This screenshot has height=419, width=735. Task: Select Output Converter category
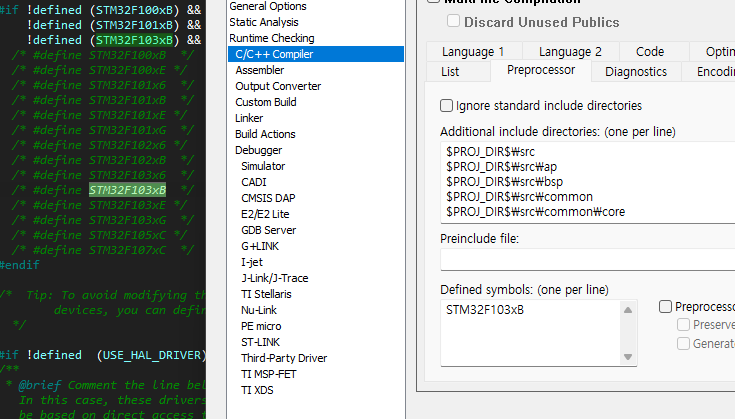[x=278, y=86]
